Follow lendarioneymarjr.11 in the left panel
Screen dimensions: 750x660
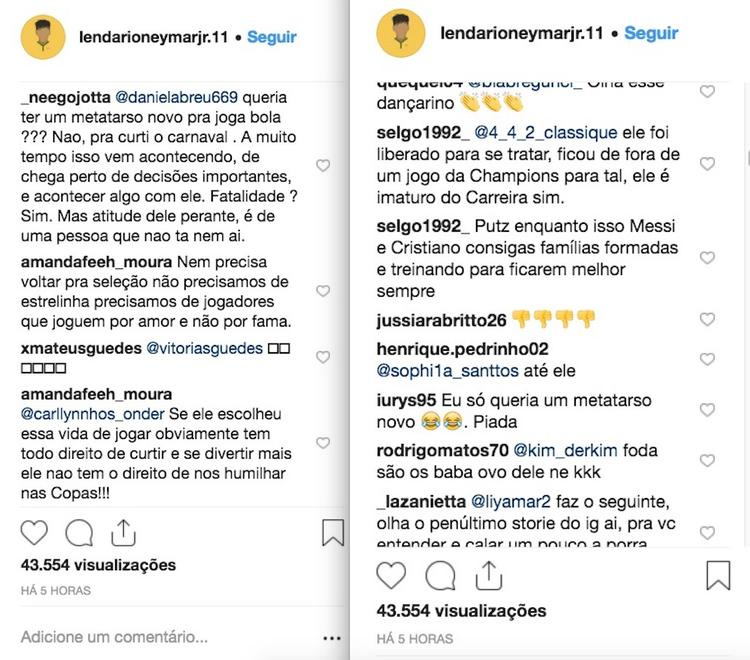coord(272,37)
